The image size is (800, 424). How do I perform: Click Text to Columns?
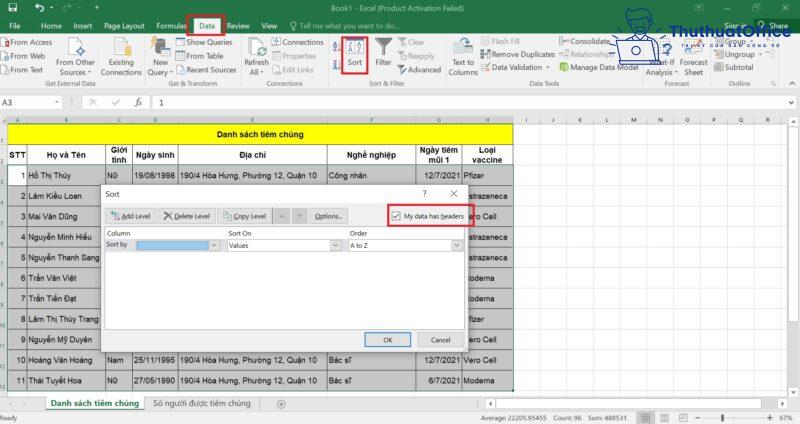(463, 56)
